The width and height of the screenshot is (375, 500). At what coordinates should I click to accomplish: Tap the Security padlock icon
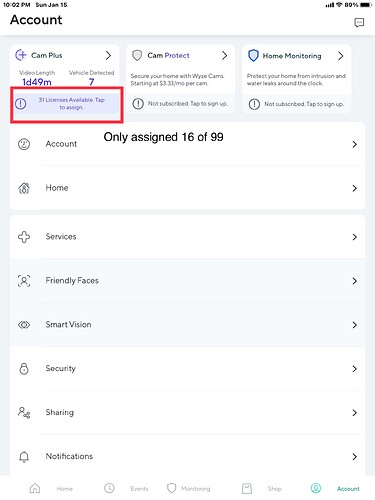[24, 369]
